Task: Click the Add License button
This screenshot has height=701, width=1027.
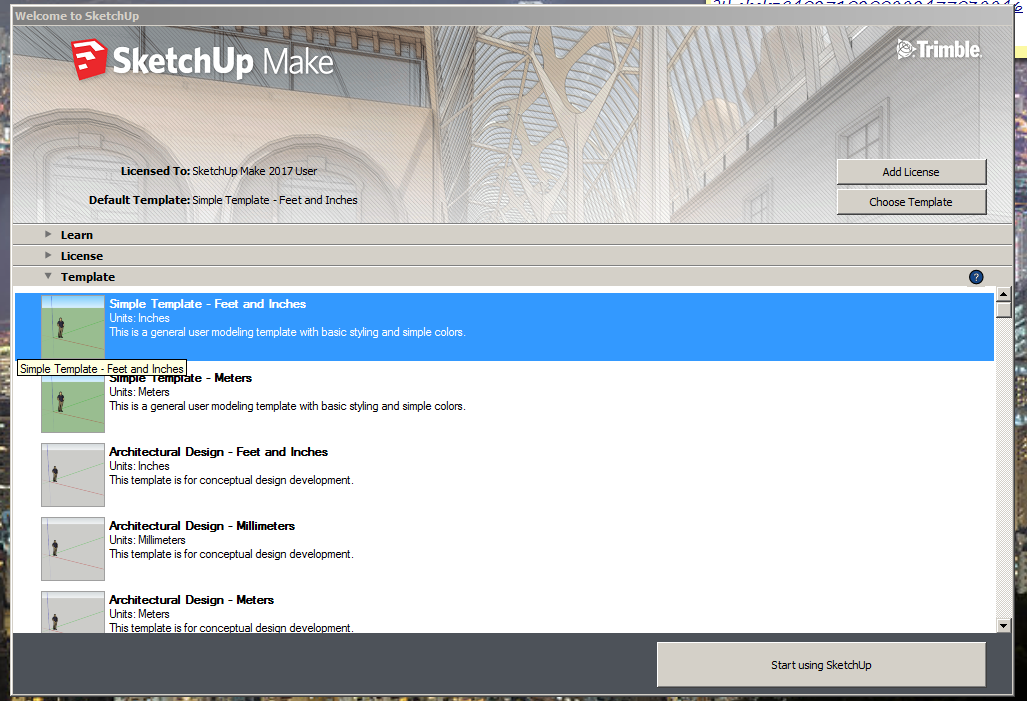Action: (x=911, y=172)
